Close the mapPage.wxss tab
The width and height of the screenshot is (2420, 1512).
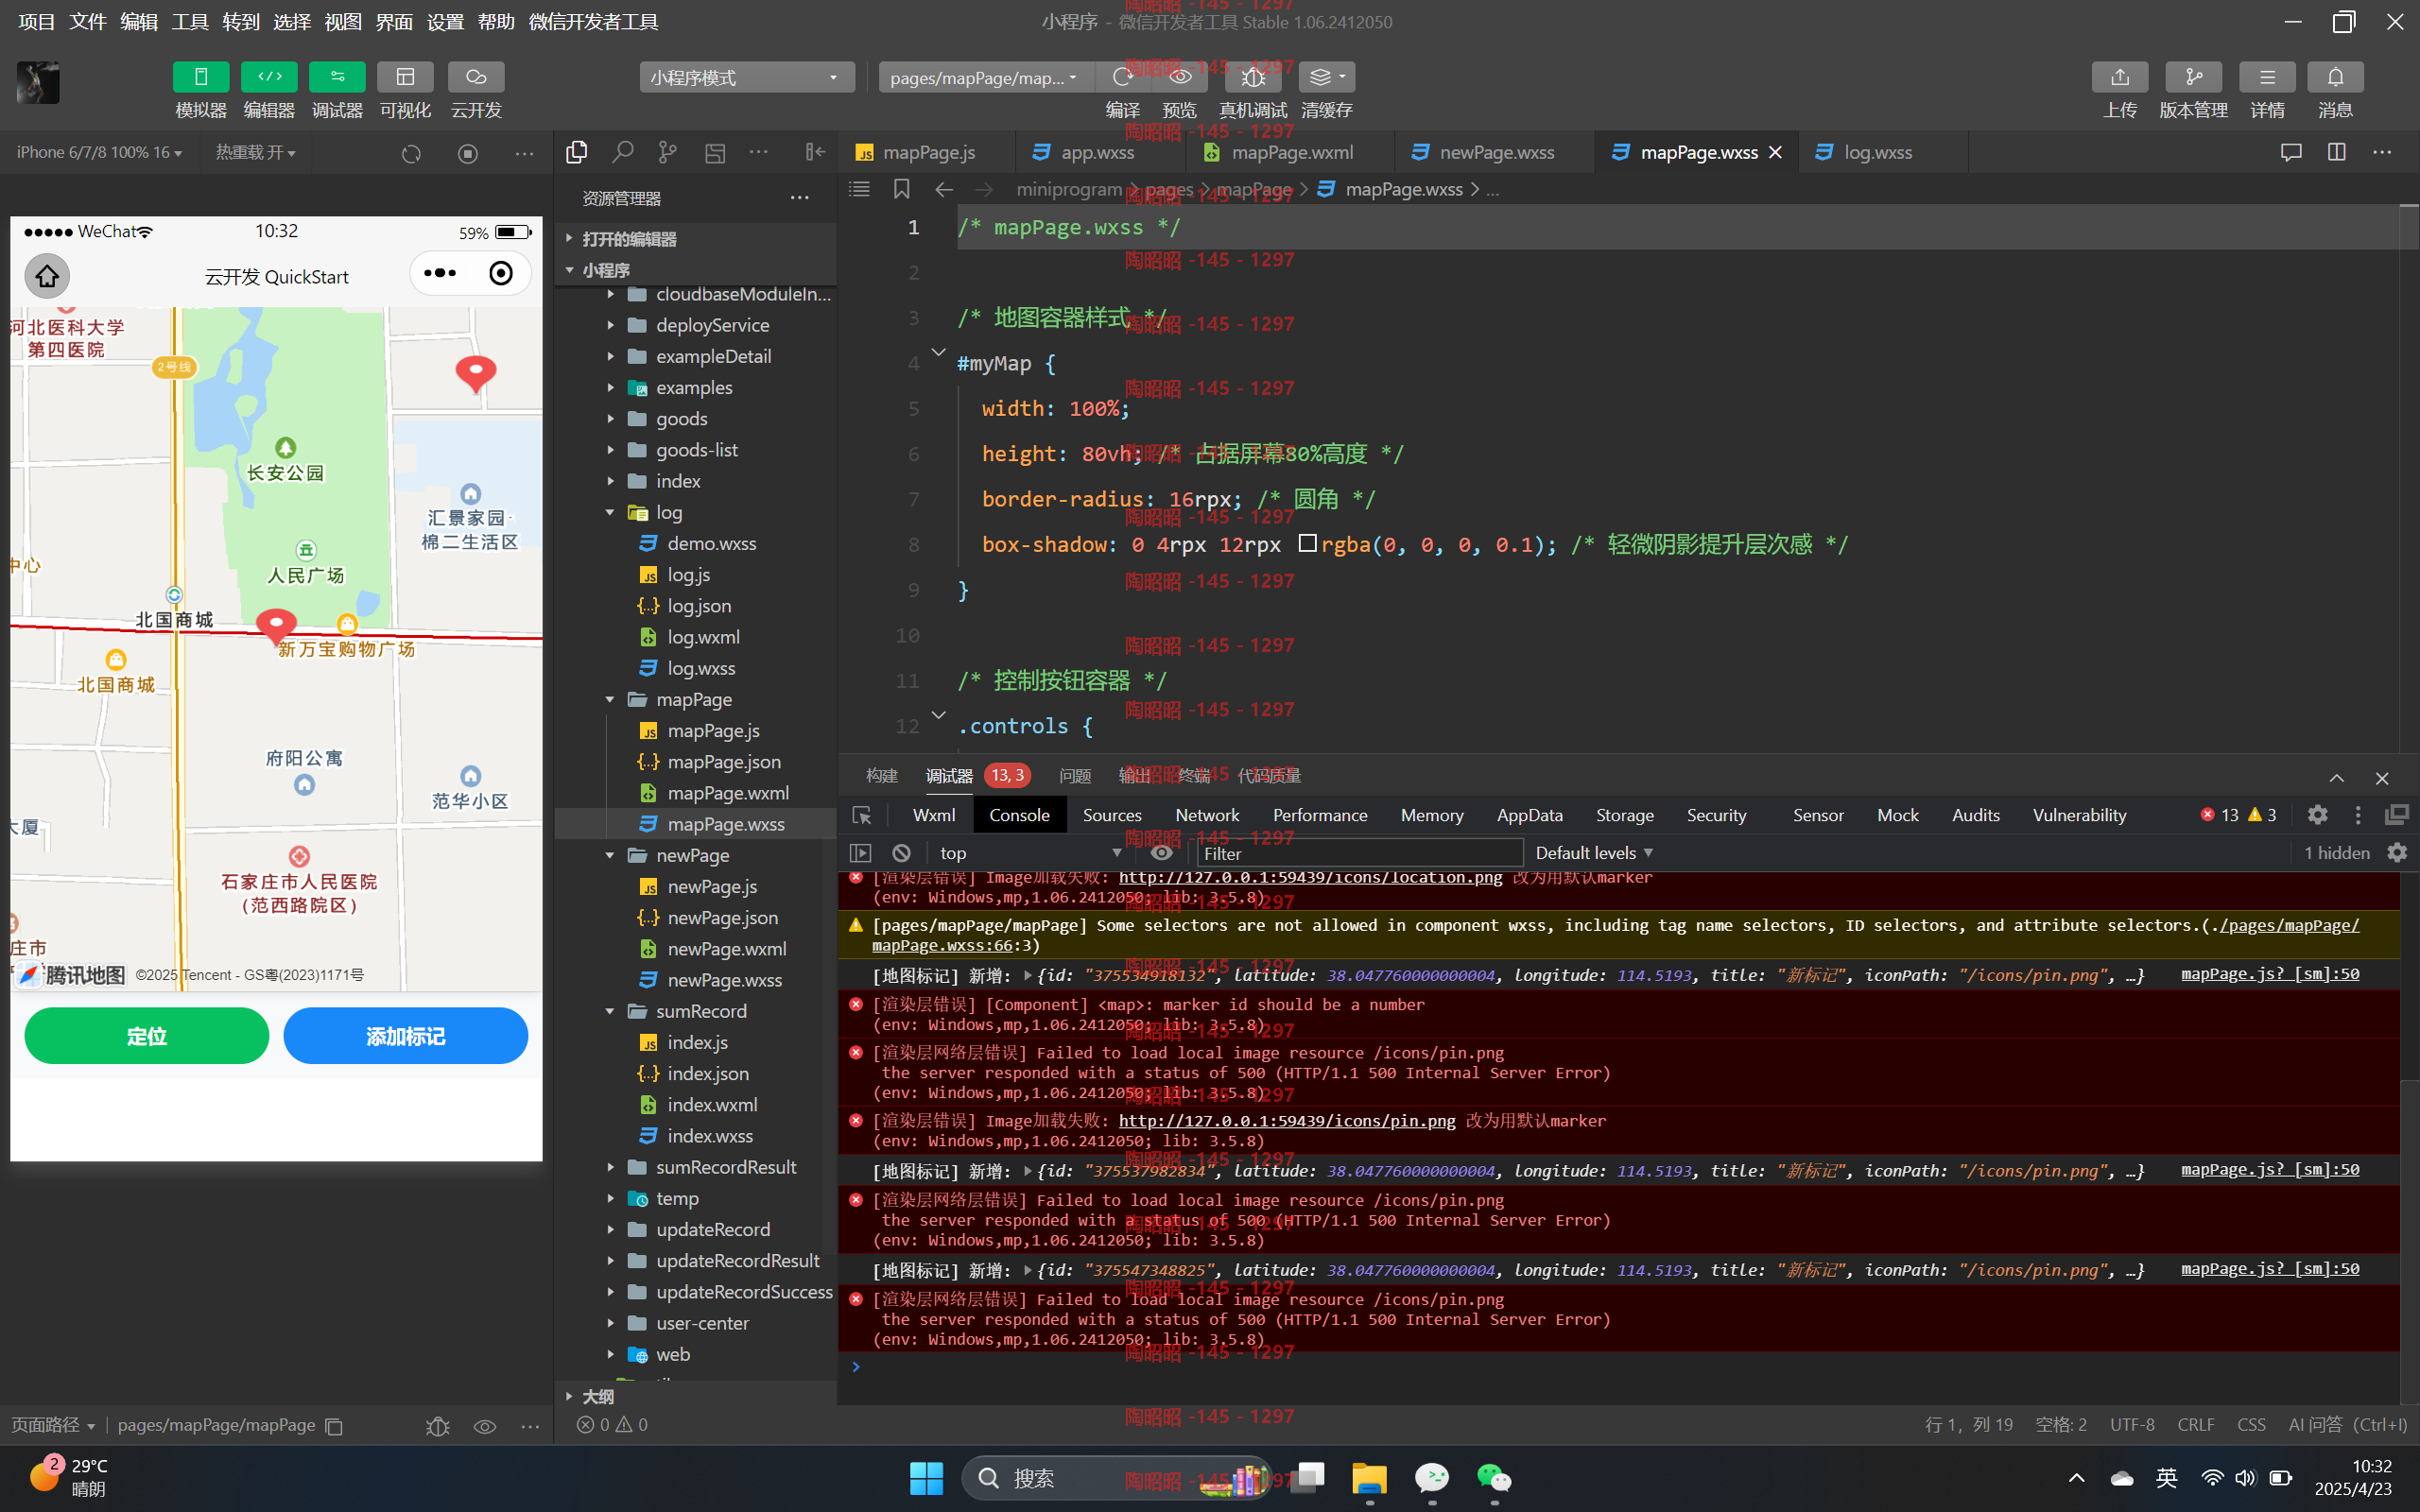click(1775, 152)
